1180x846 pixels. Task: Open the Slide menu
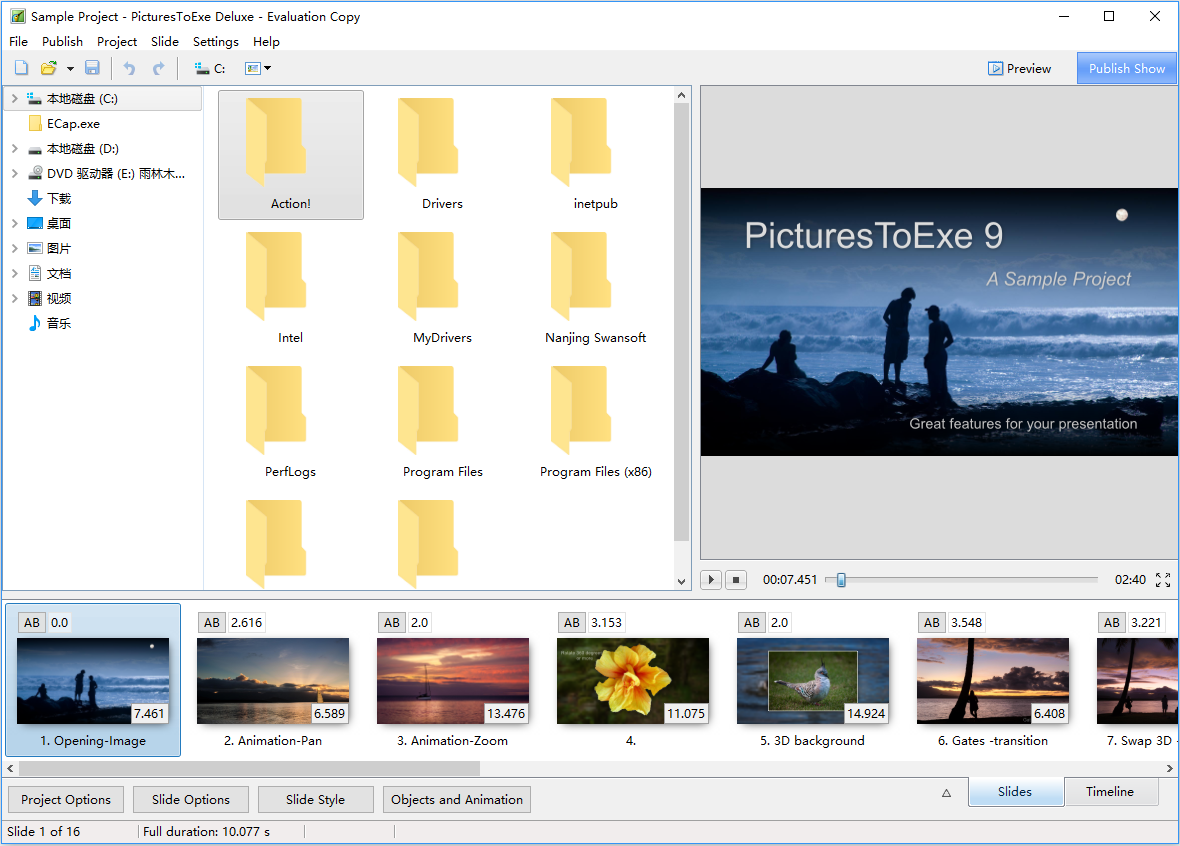click(165, 41)
